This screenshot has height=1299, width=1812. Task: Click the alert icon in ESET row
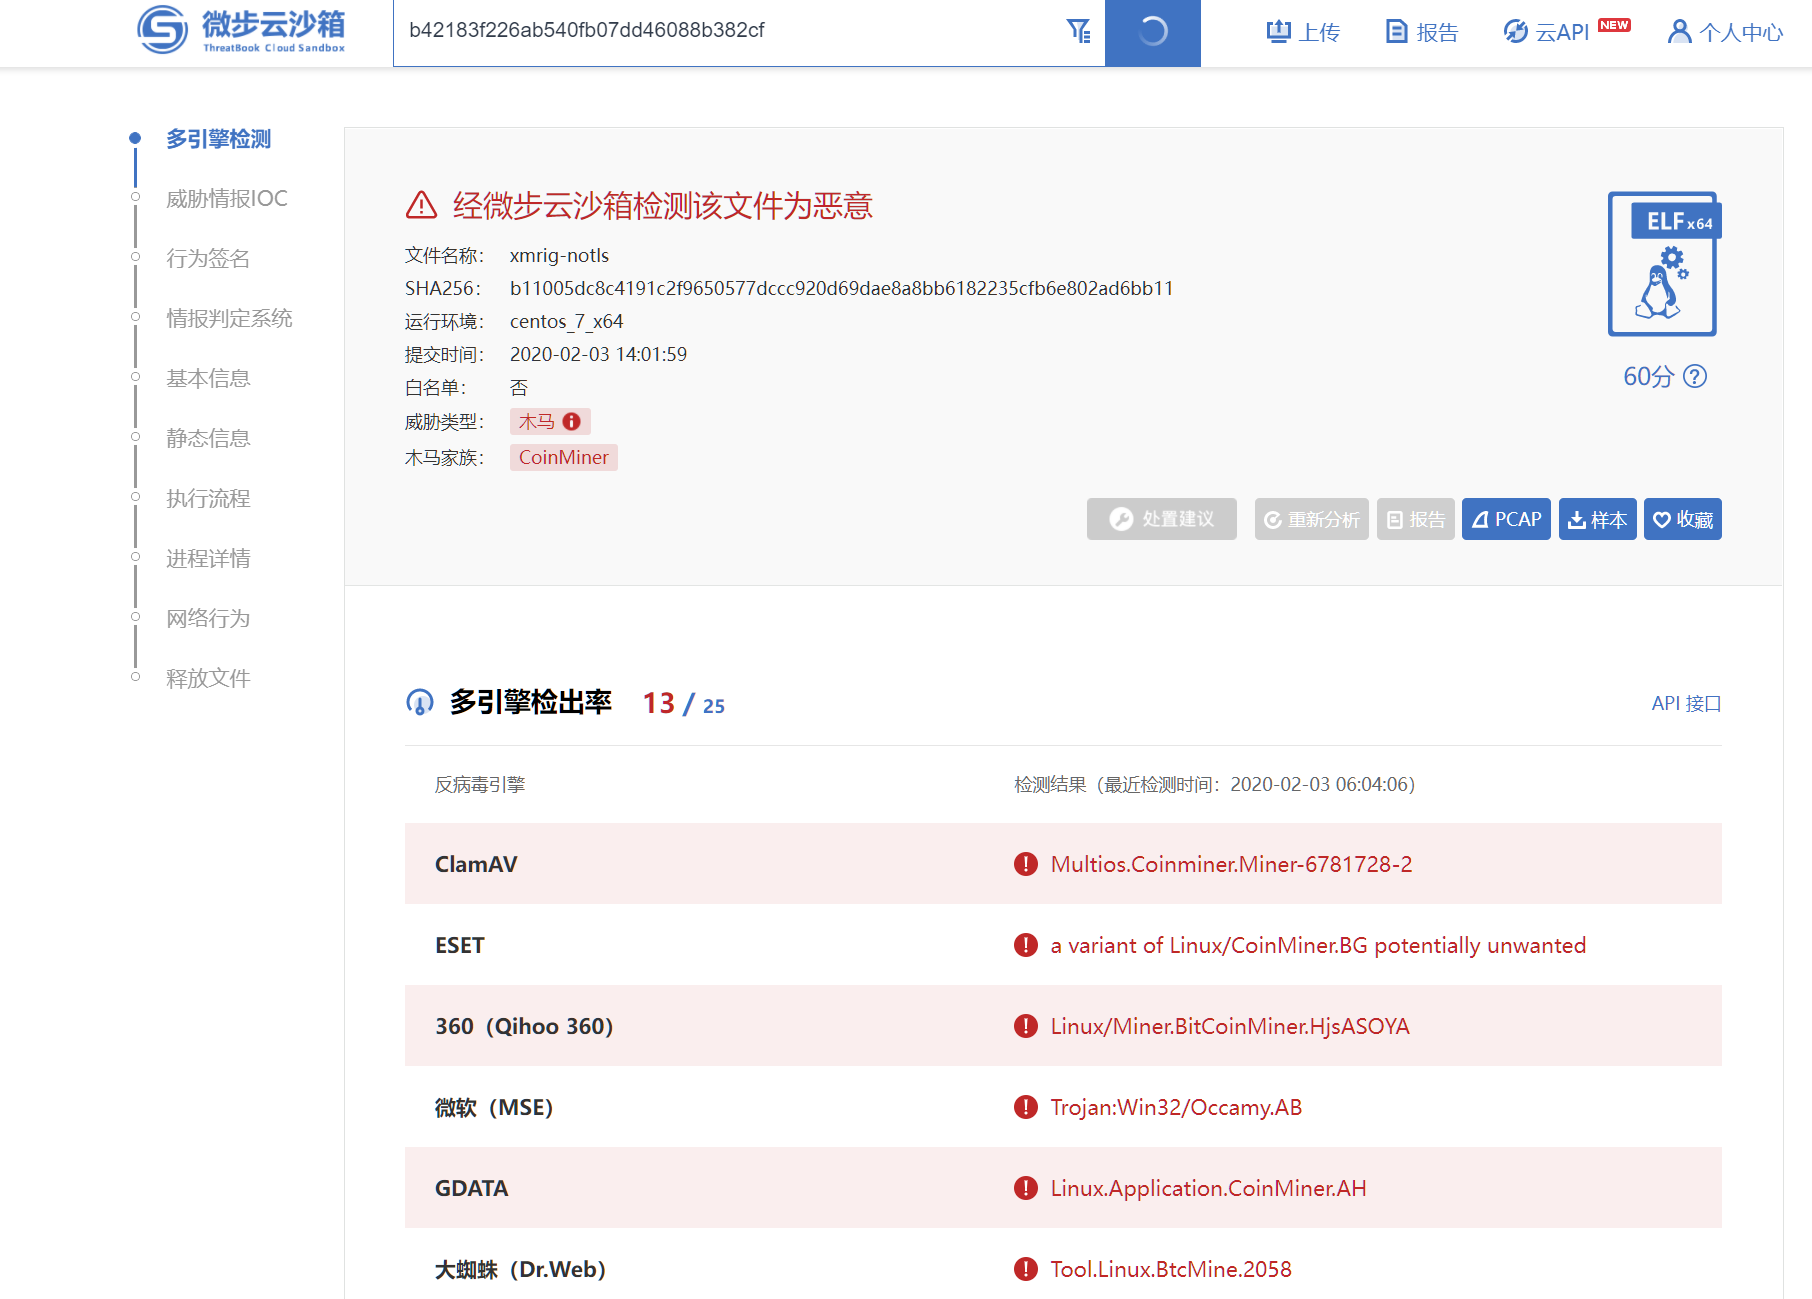click(x=1026, y=945)
